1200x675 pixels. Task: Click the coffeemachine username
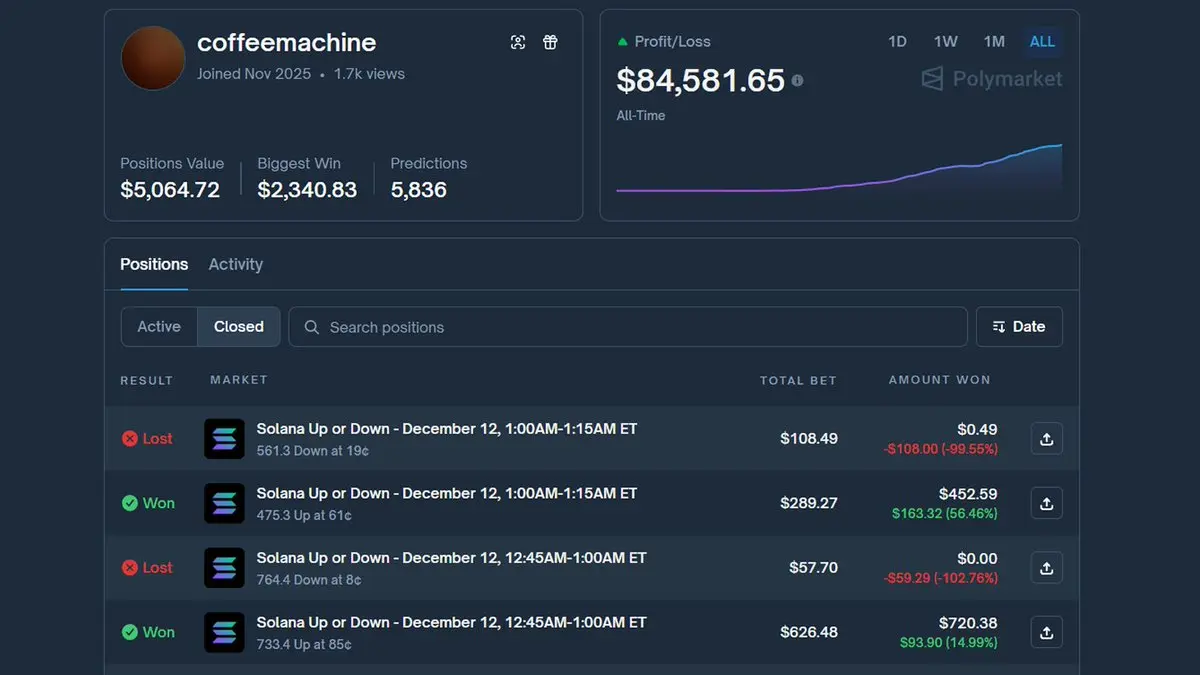(287, 43)
